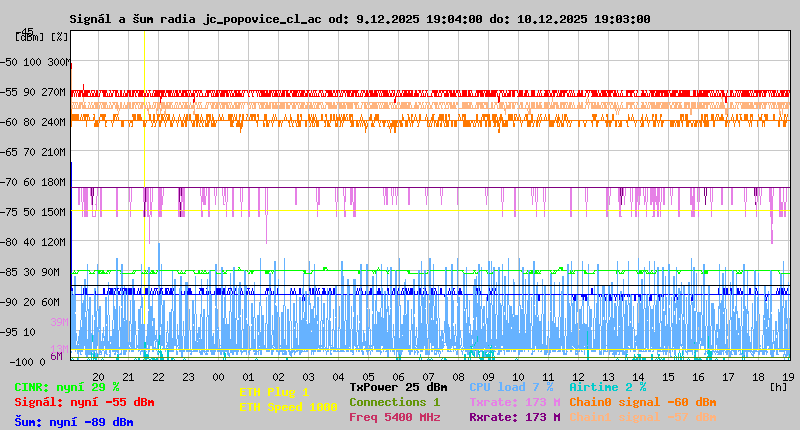The width and height of the screenshot is (800, 430).
Task: Click the [dBm] axis unit label
Action: click(28, 37)
